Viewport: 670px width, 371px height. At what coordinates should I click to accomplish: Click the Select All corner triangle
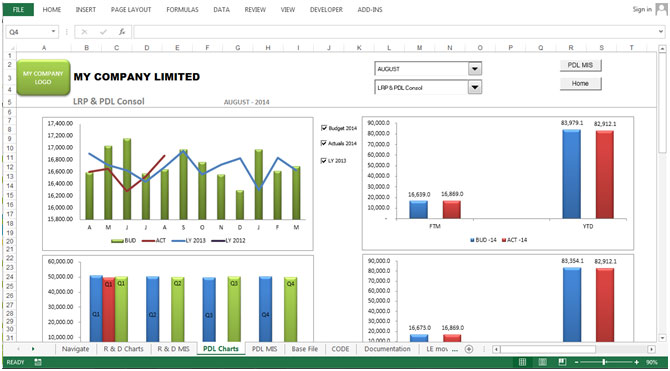click(12, 48)
